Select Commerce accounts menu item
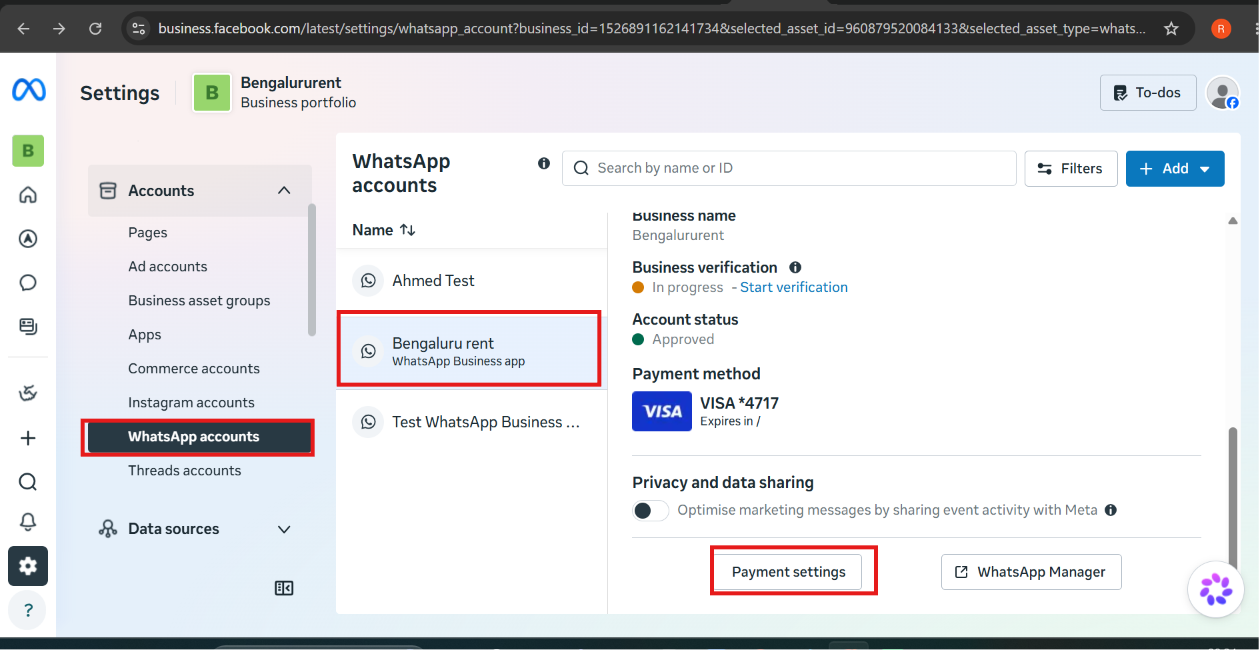The height and width of the screenshot is (650, 1259). 194,369
